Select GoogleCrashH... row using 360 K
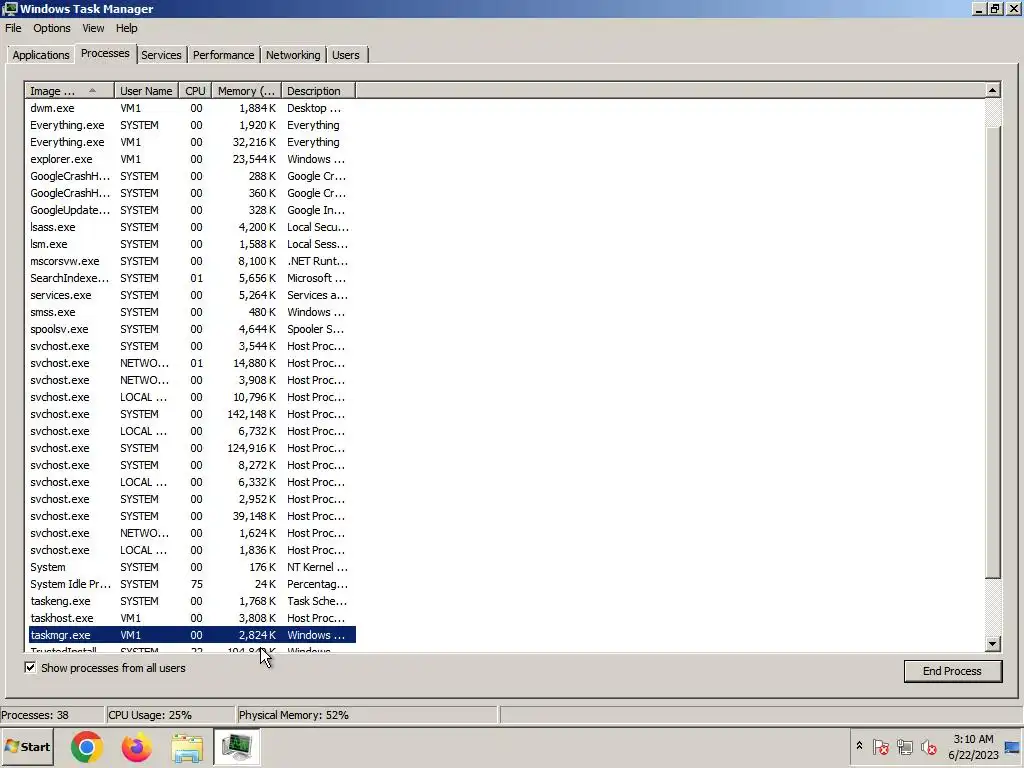 (x=192, y=193)
